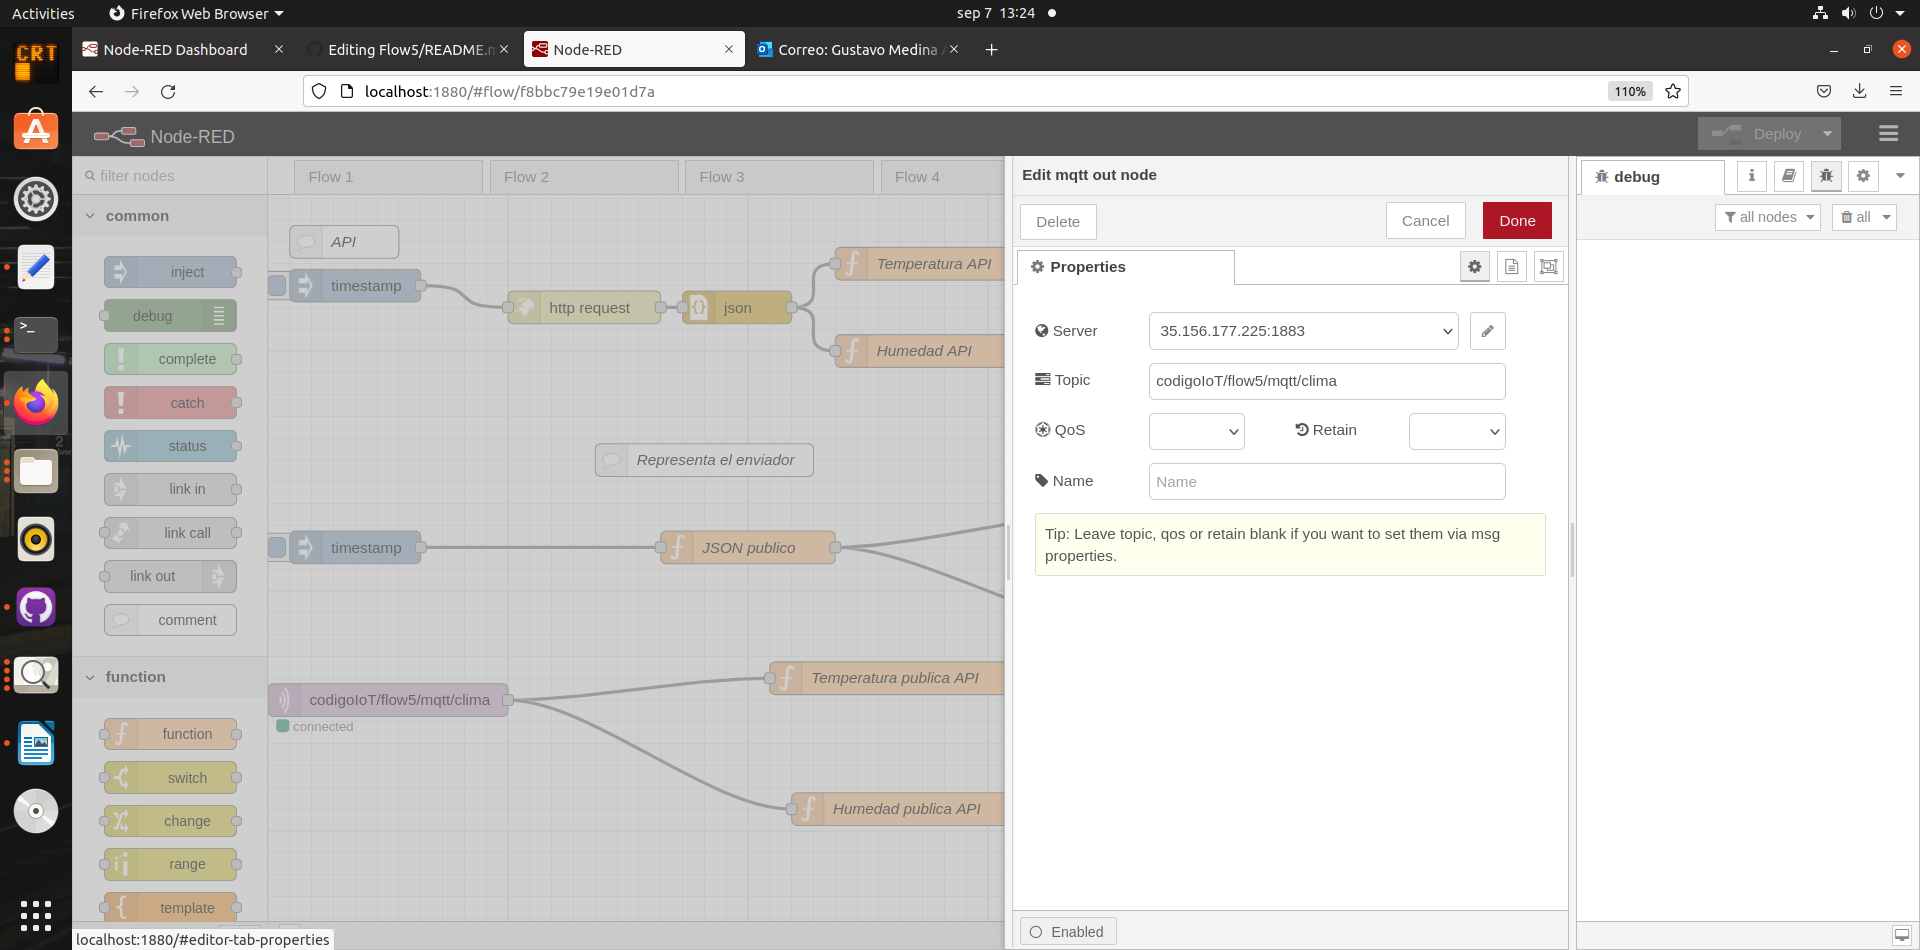Open node settings gear in the properties tab bar

pos(1474,267)
